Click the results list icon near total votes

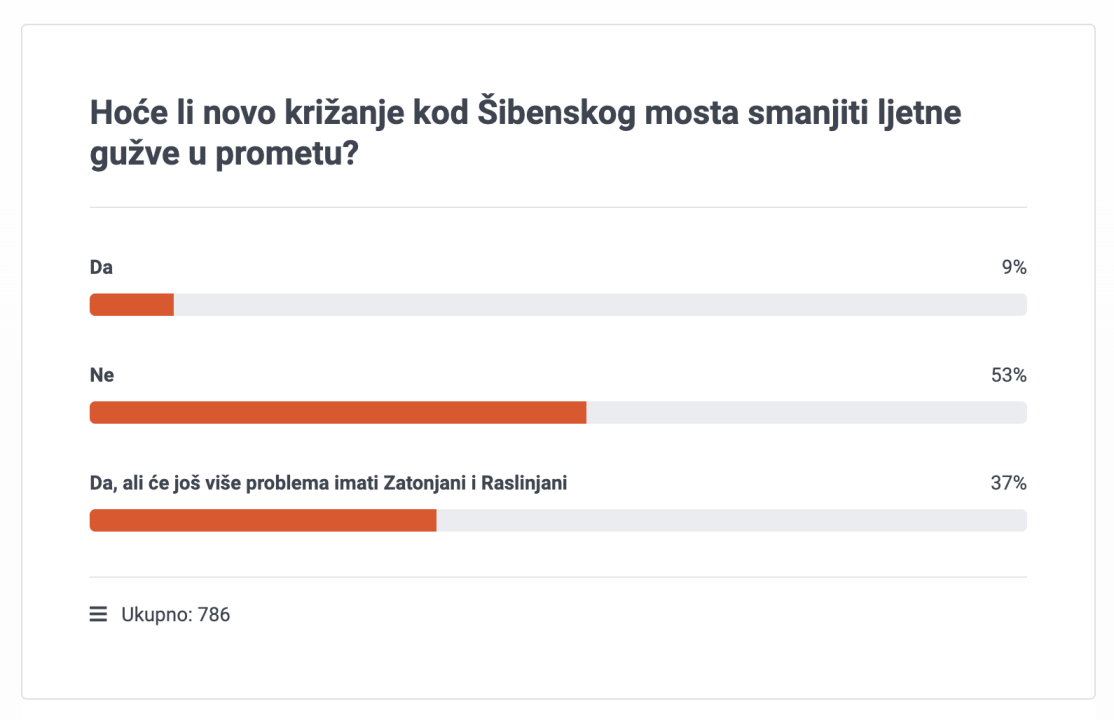pyautogui.click(x=96, y=615)
